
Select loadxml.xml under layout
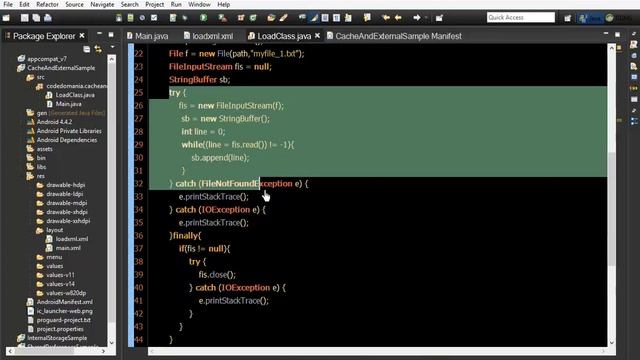67,239
